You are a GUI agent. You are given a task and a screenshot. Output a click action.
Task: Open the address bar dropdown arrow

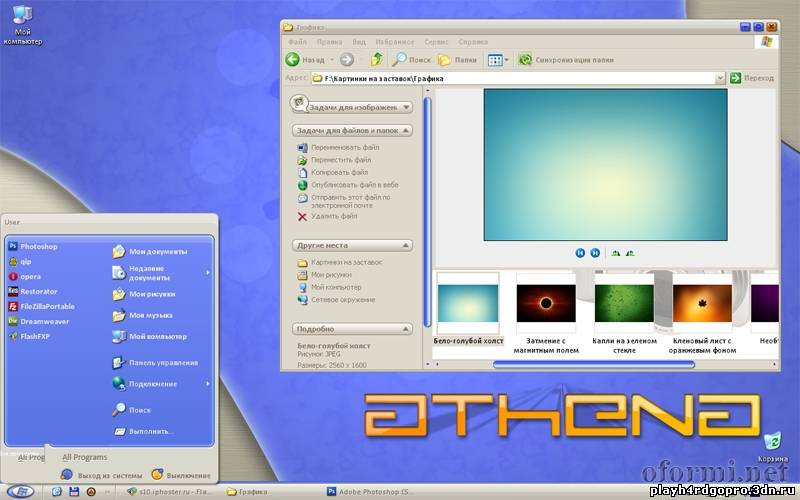[720, 78]
